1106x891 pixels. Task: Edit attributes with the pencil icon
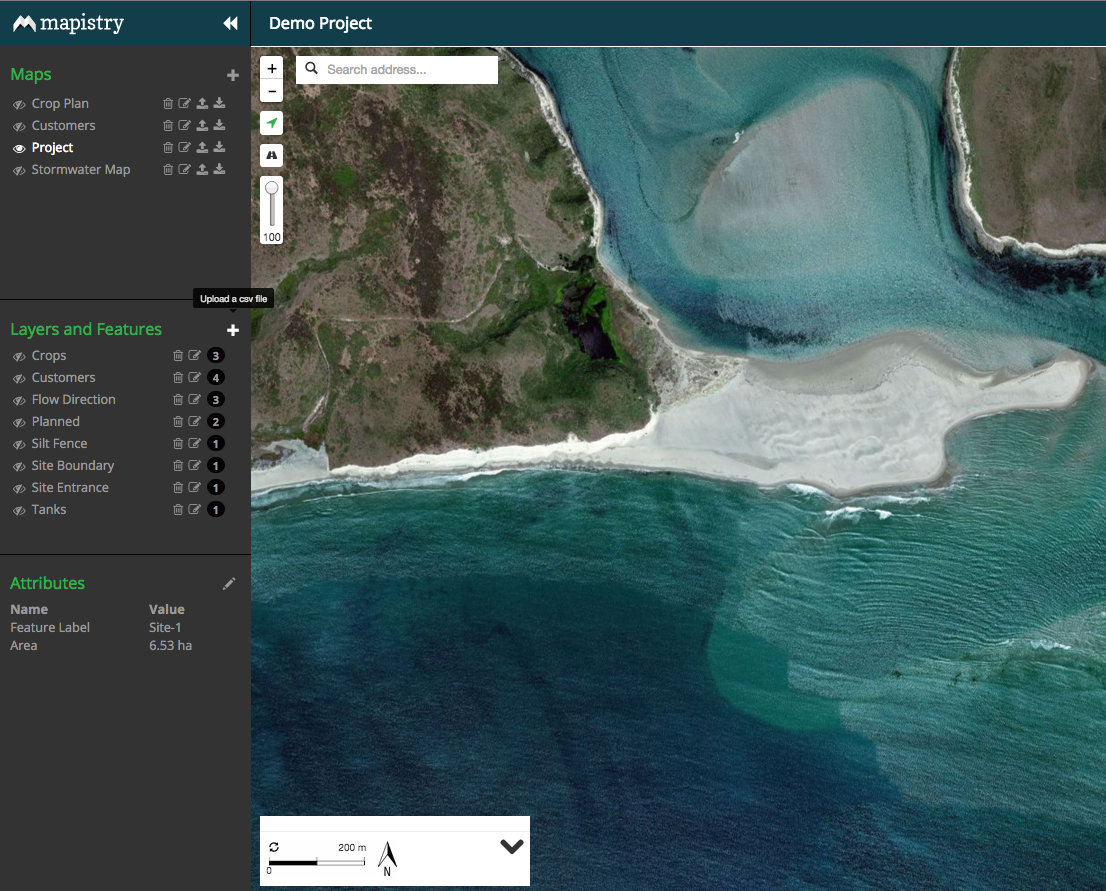coord(229,583)
